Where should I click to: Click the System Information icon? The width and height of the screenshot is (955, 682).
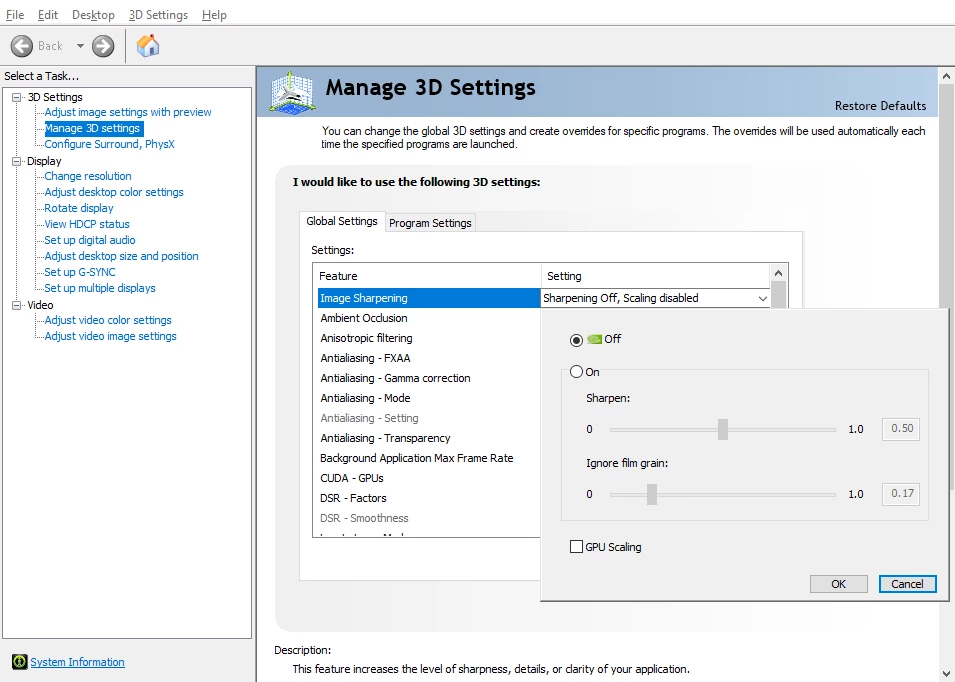19,661
